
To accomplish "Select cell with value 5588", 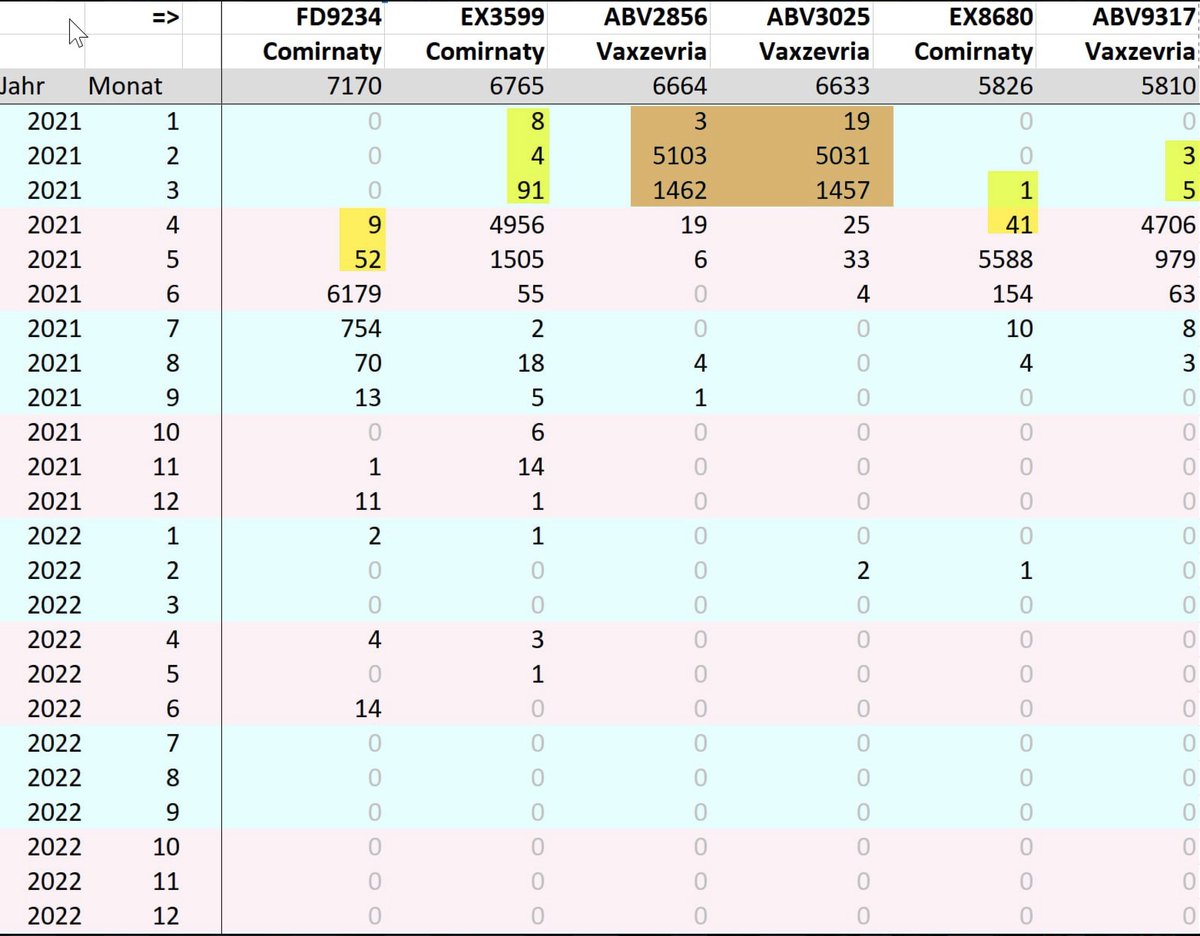I will 1005,260.
